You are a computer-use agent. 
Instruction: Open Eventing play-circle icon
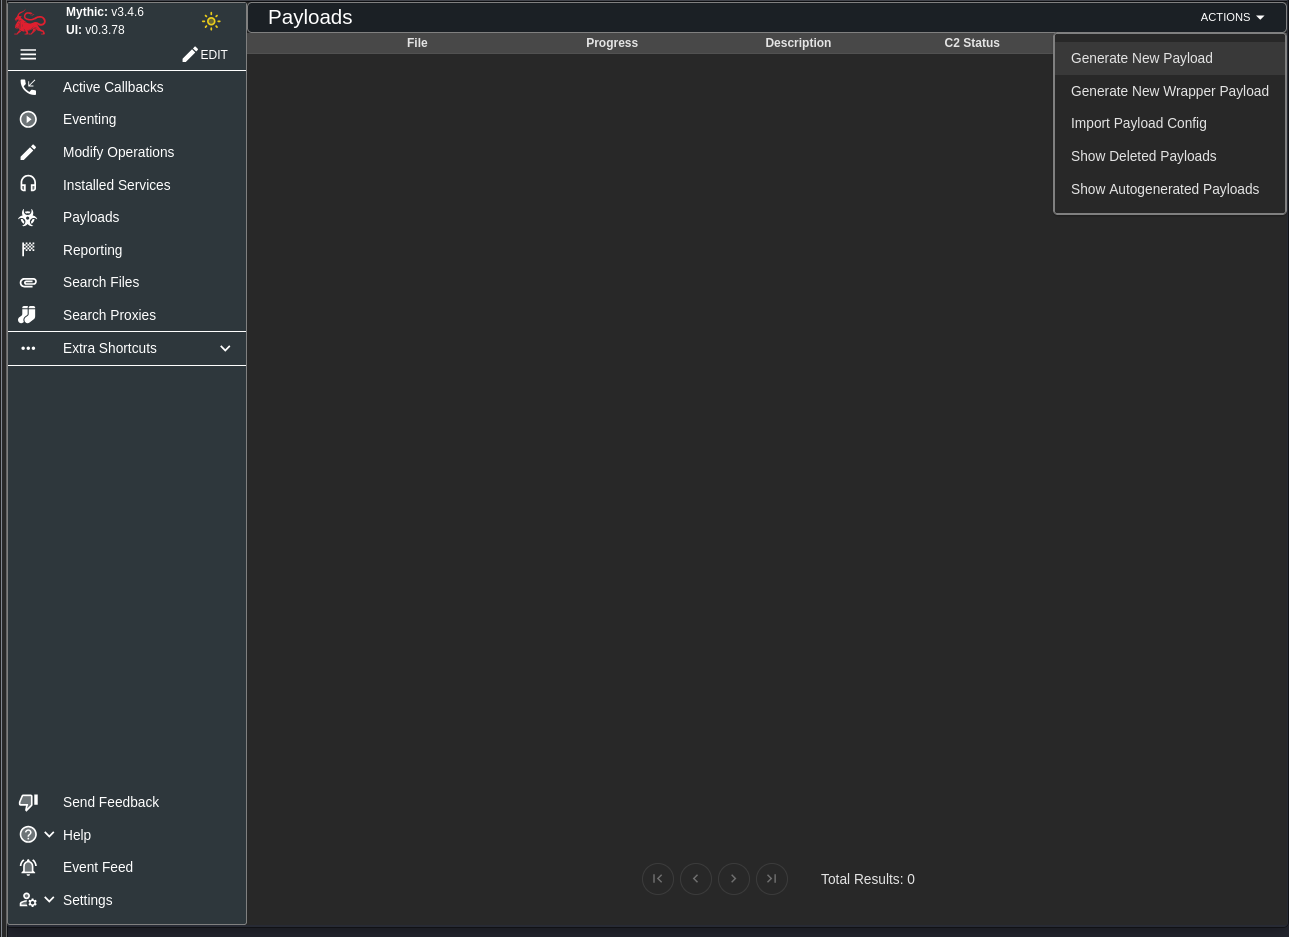(28, 119)
